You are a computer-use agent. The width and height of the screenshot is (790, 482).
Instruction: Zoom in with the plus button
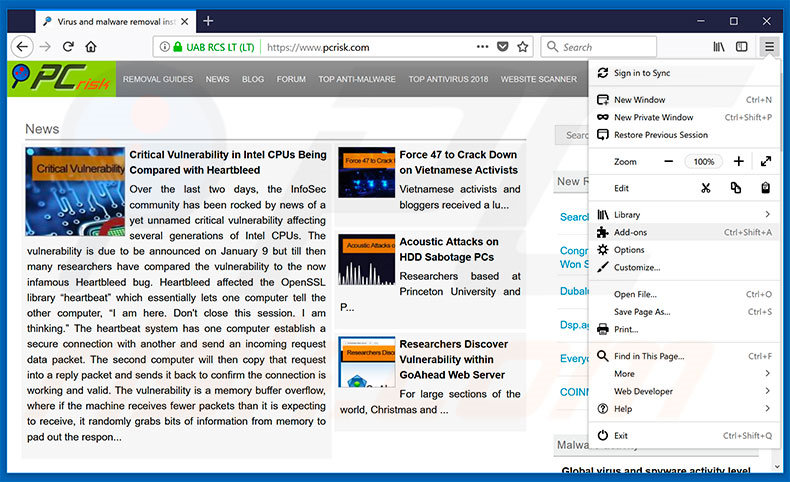point(739,161)
